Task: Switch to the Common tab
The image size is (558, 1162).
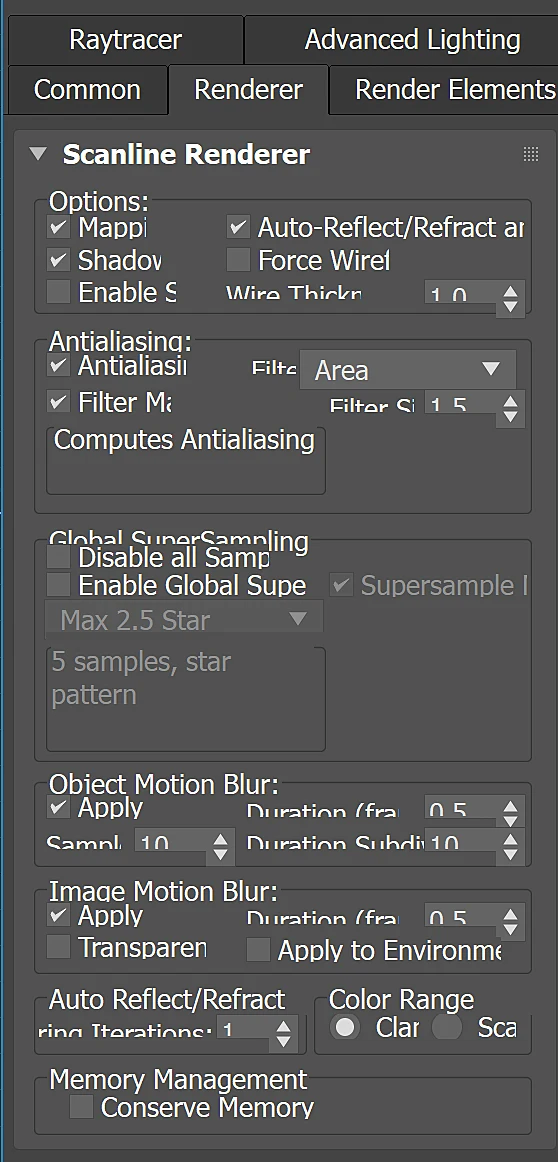Action: click(87, 90)
